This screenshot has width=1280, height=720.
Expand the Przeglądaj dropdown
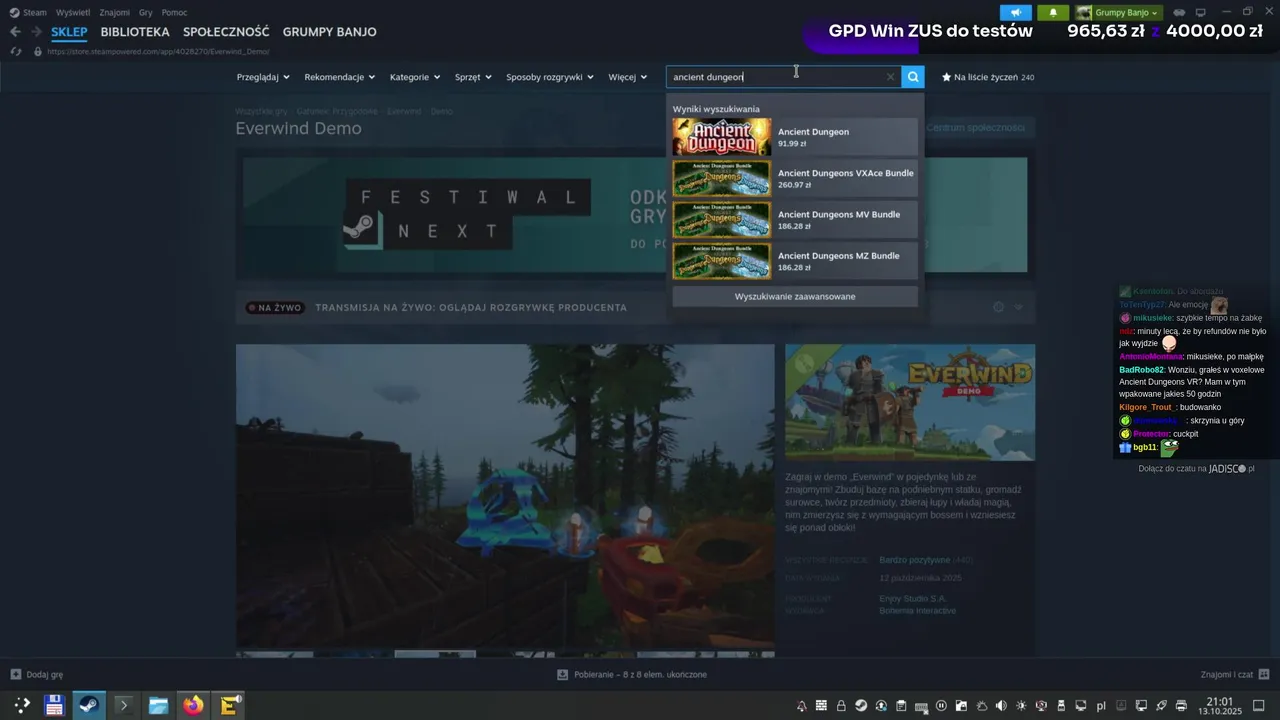point(263,77)
